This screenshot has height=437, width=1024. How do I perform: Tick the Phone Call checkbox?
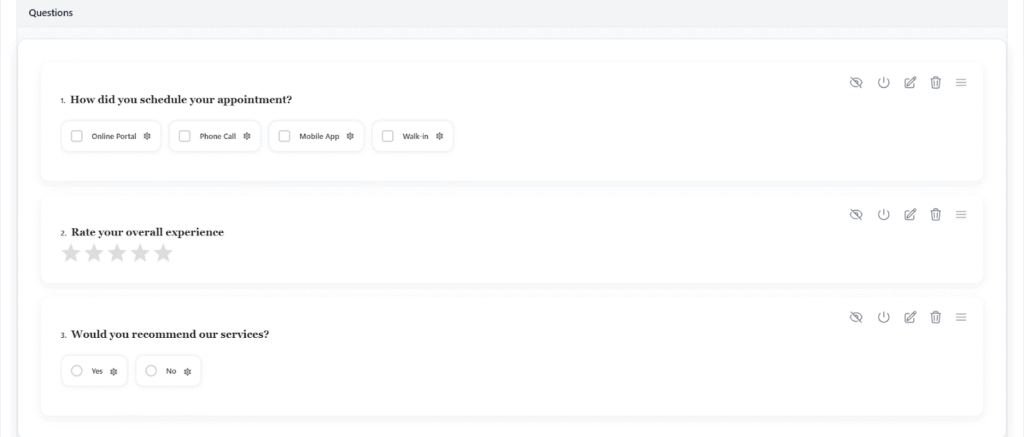[x=185, y=136]
